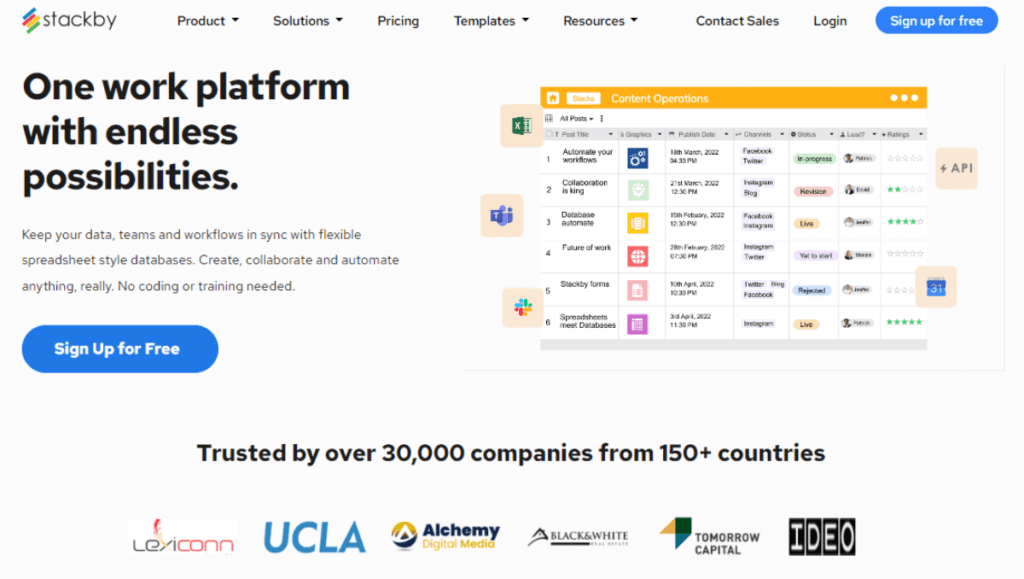The width and height of the screenshot is (1024, 579).
Task: Open the All Posts view dropdown
Action: [578, 118]
